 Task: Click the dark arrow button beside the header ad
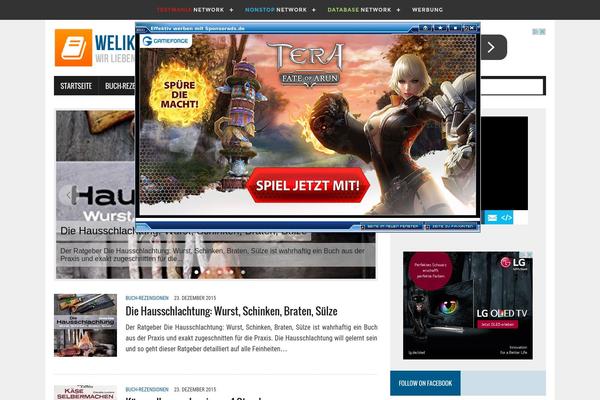pyautogui.click(x=493, y=47)
